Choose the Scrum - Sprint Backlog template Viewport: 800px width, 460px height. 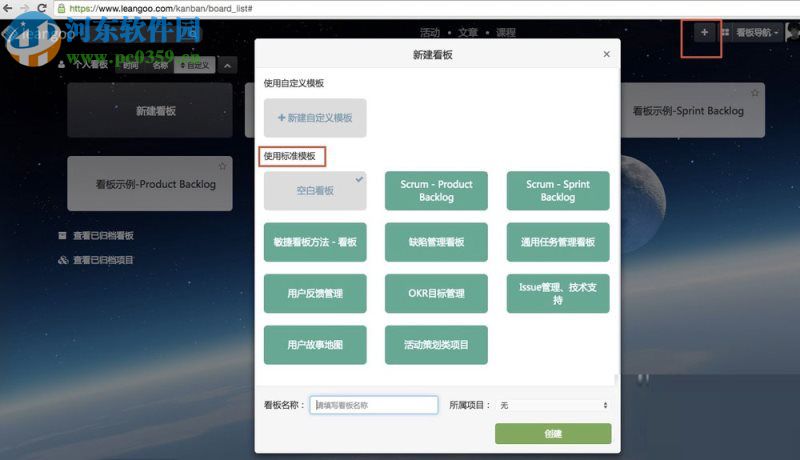[558, 191]
